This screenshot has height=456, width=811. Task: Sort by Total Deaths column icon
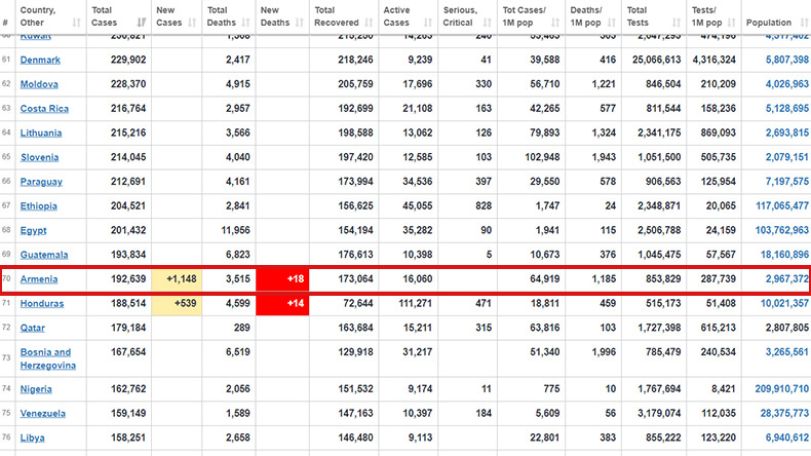pyautogui.click(x=246, y=22)
